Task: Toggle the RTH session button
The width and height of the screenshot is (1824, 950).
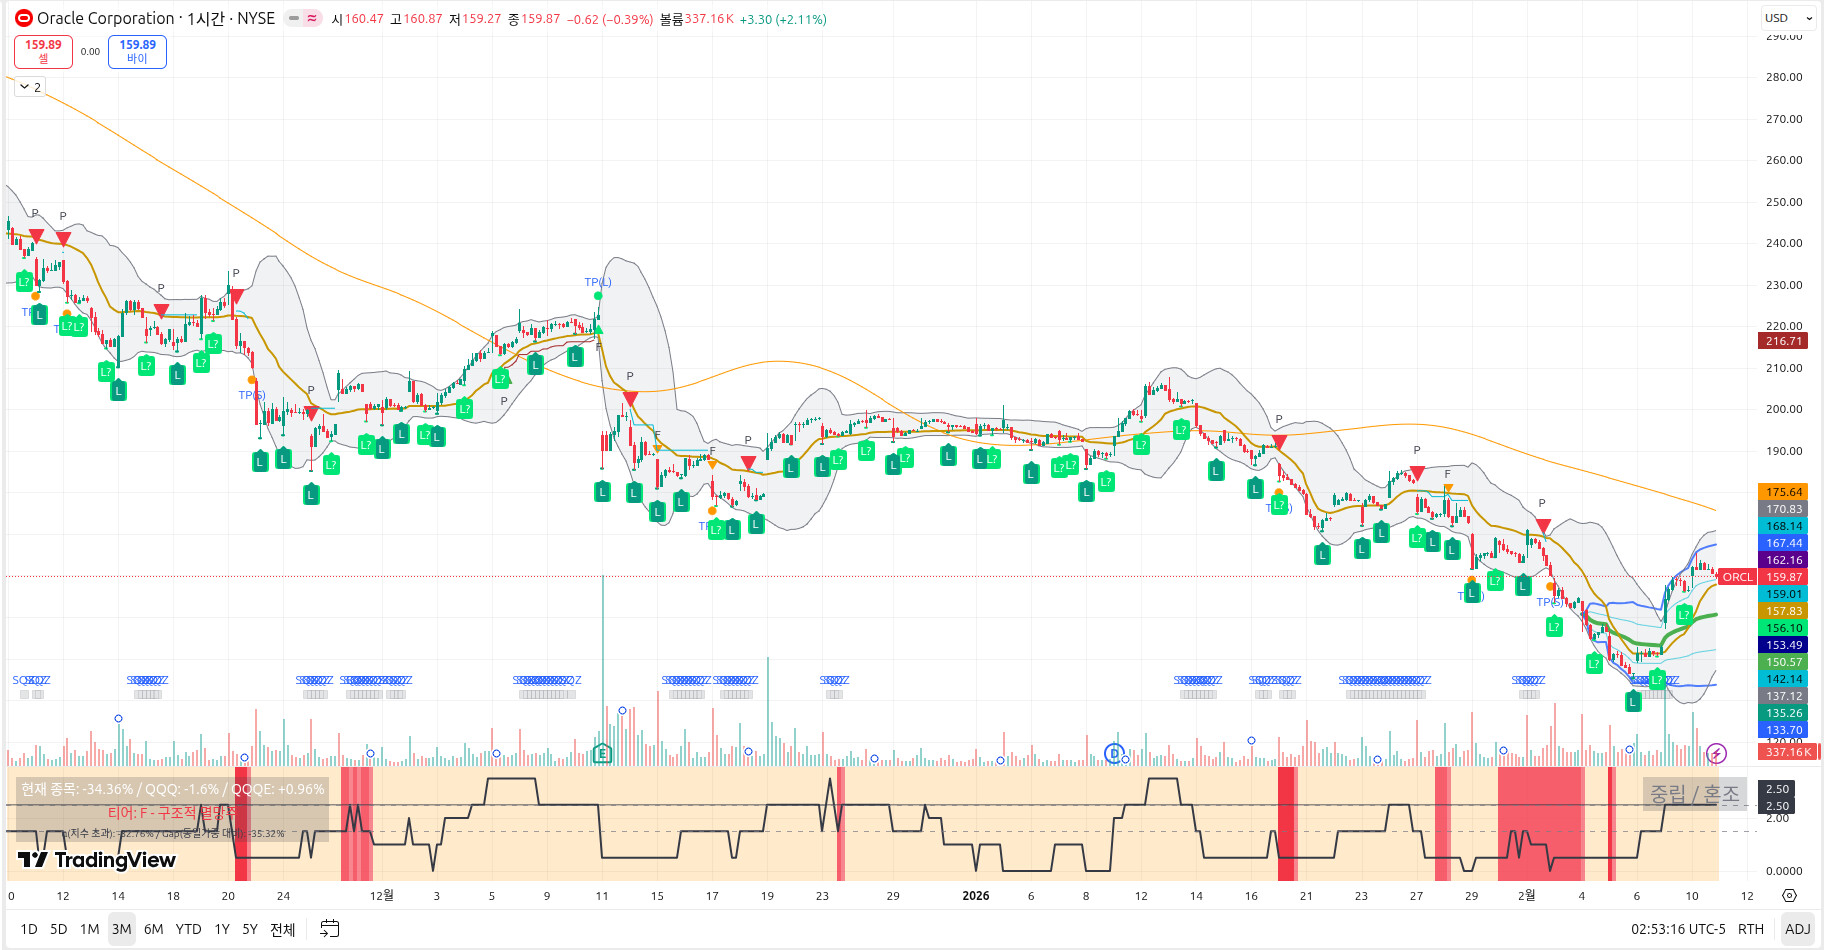Action: [1751, 929]
